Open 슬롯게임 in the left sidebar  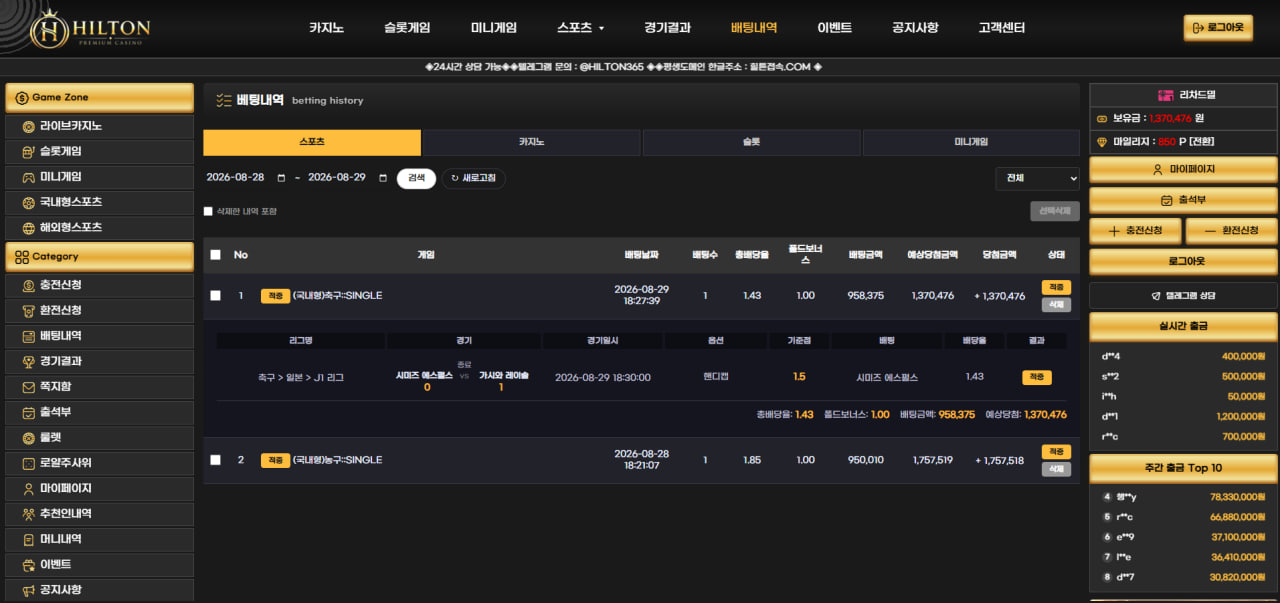[x=99, y=152]
